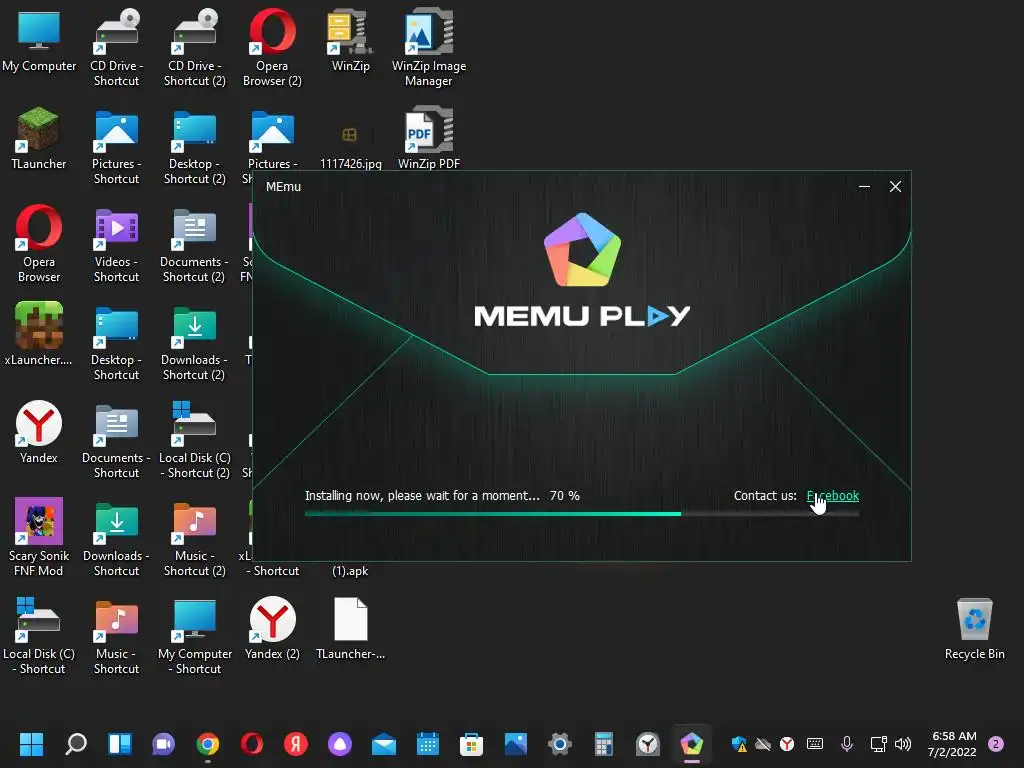Switch to MEmu installer taskbar icon
Viewport: 1024px width, 768px height.
point(692,744)
